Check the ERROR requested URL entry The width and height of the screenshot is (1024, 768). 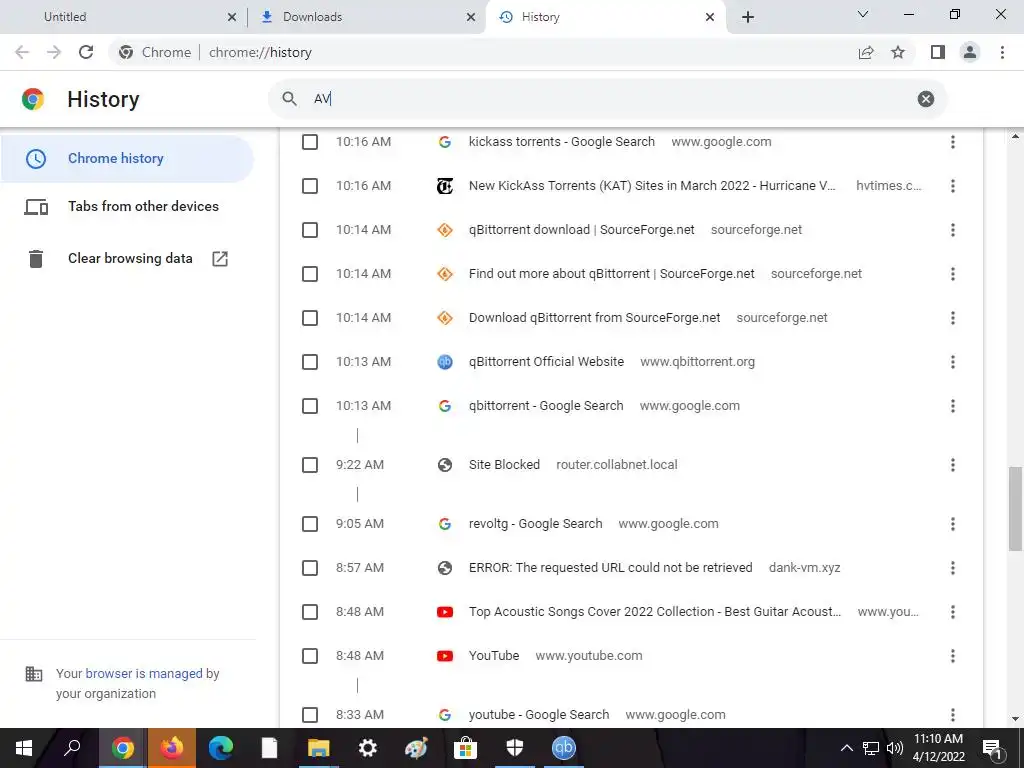click(310, 568)
